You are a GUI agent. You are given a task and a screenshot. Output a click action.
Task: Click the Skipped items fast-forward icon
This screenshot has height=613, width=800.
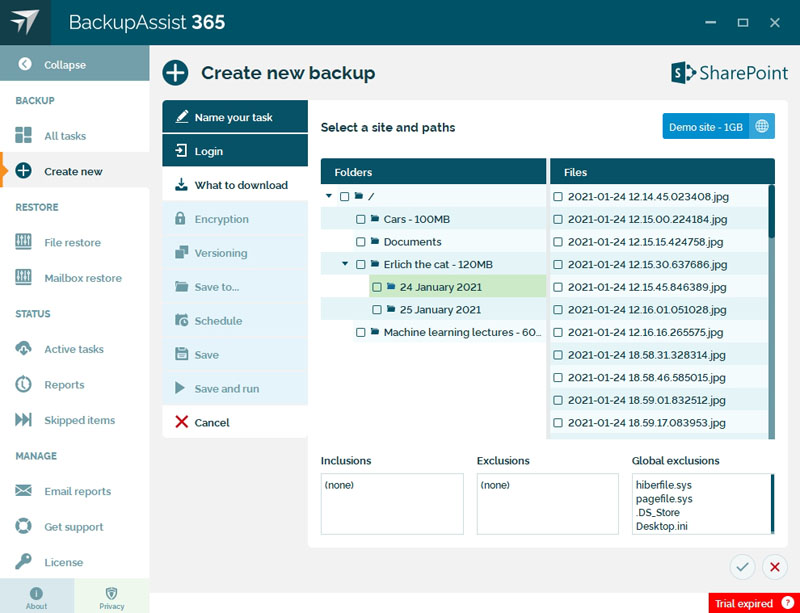(23, 420)
